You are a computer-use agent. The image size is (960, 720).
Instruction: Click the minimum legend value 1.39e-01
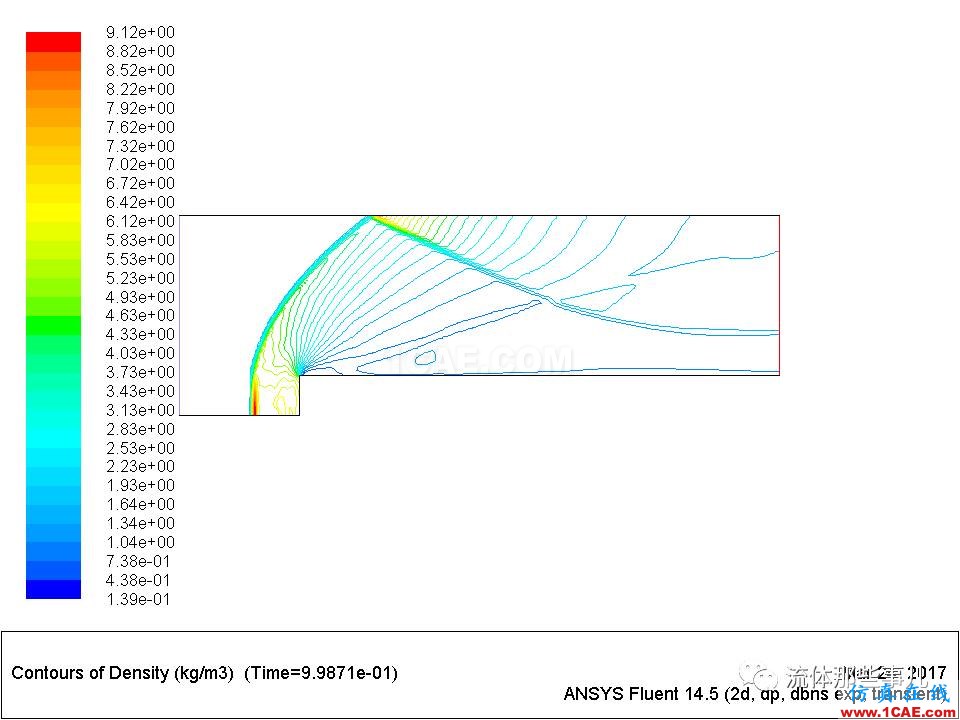coord(138,599)
